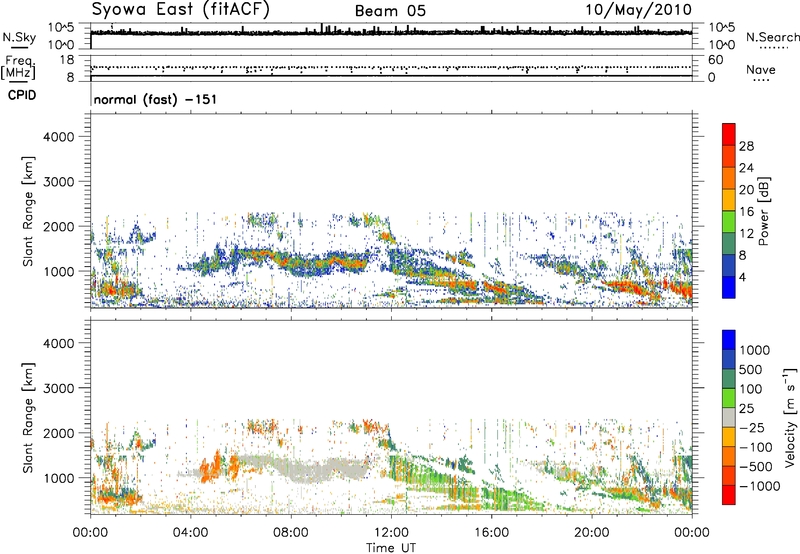Click the 08:00 time tick label
This screenshot has width=800, height=554.
coord(291,533)
